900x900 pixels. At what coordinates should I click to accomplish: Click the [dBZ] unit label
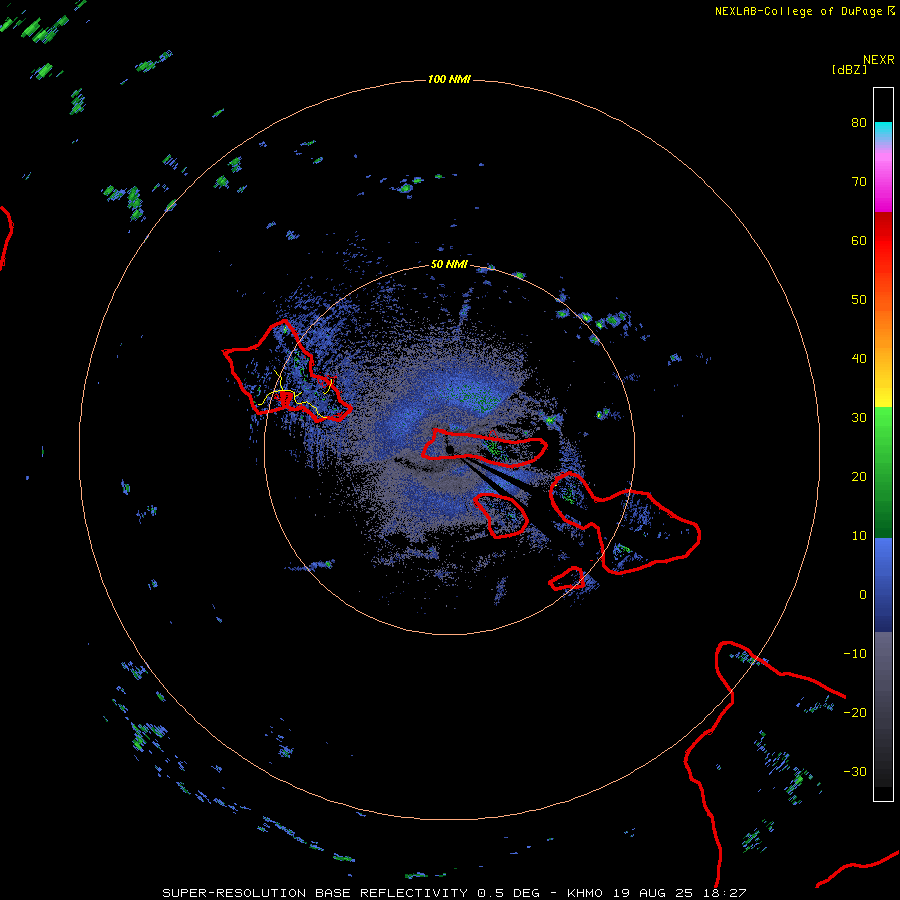pyautogui.click(x=849, y=70)
